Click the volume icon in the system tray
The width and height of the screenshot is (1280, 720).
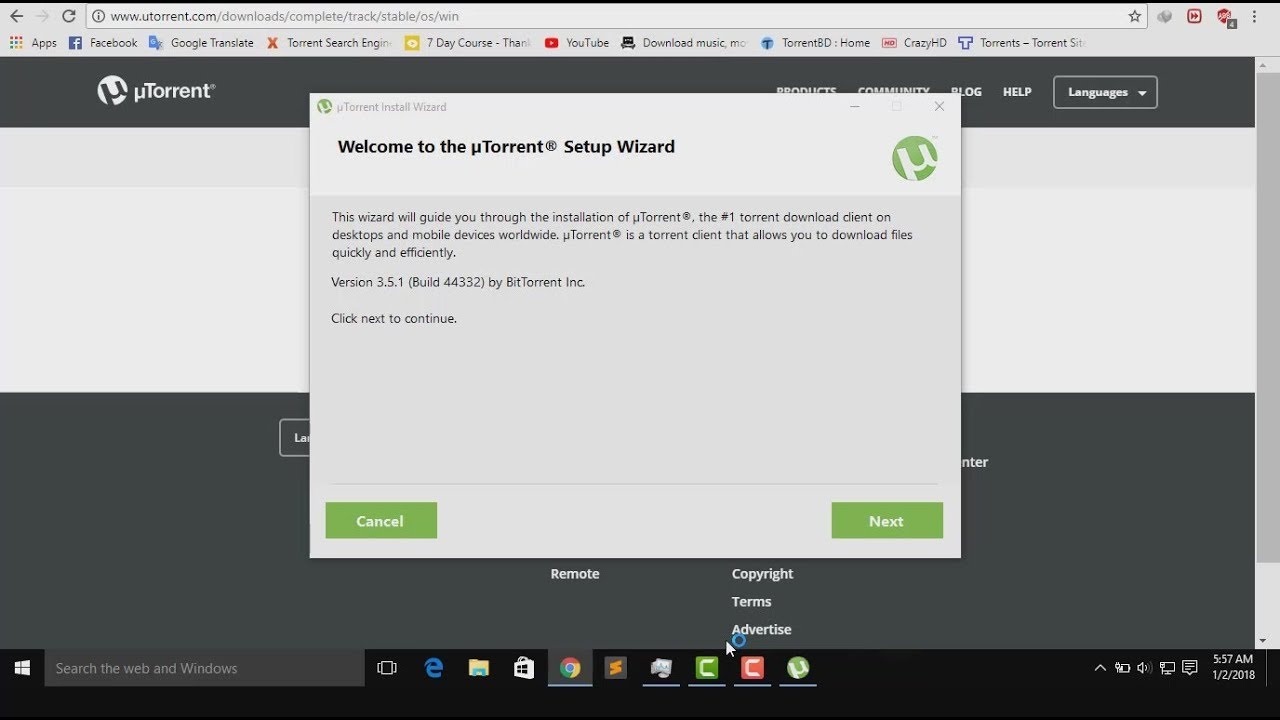point(1144,668)
